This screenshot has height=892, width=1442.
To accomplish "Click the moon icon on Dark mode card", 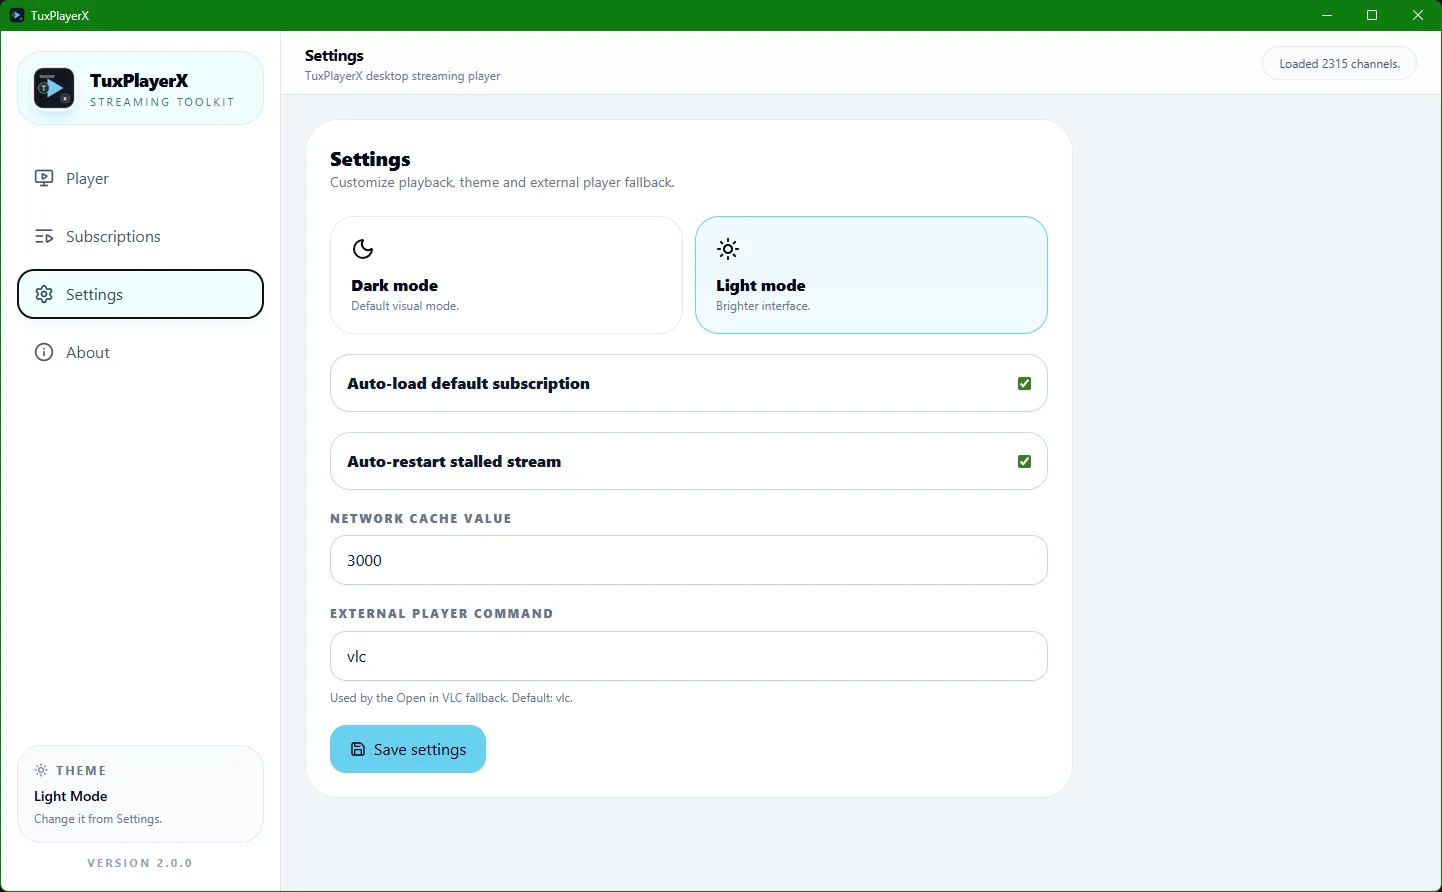I will 363,249.
